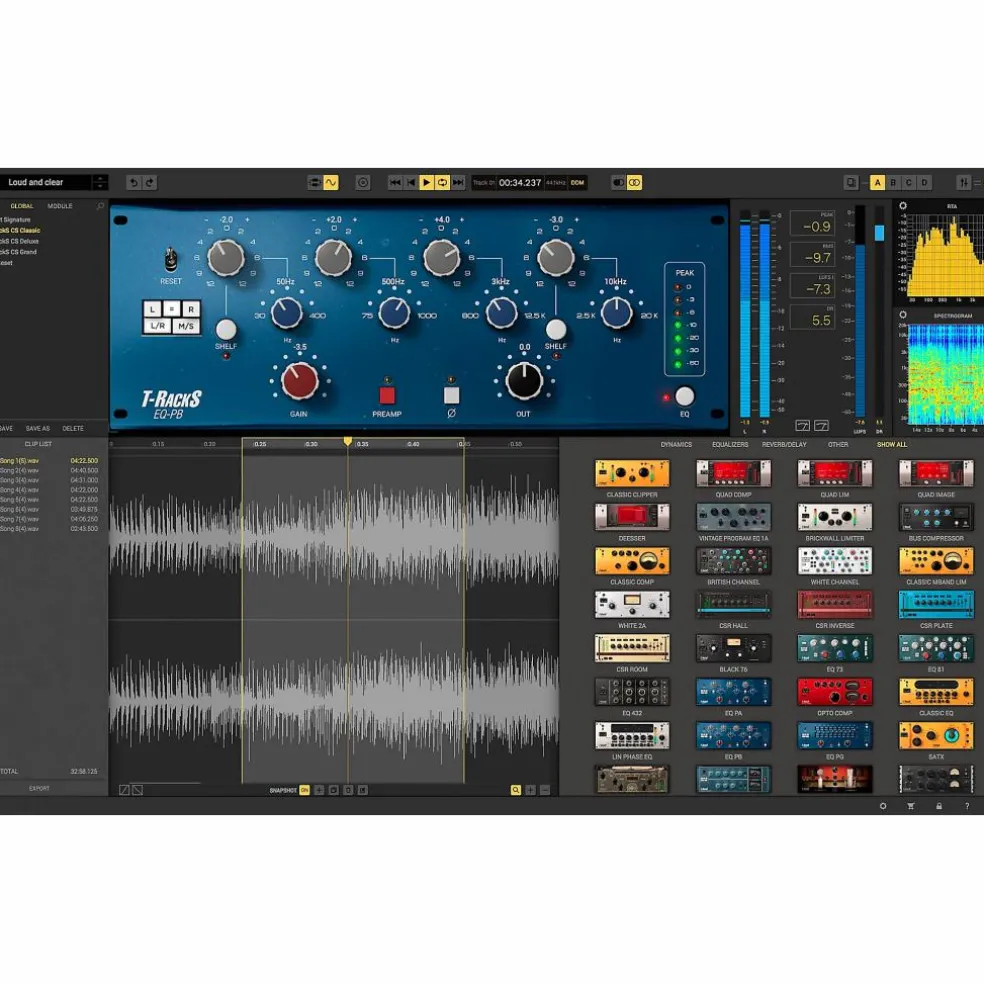Rewind to start of track
This screenshot has height=984, width=984.
395,183
